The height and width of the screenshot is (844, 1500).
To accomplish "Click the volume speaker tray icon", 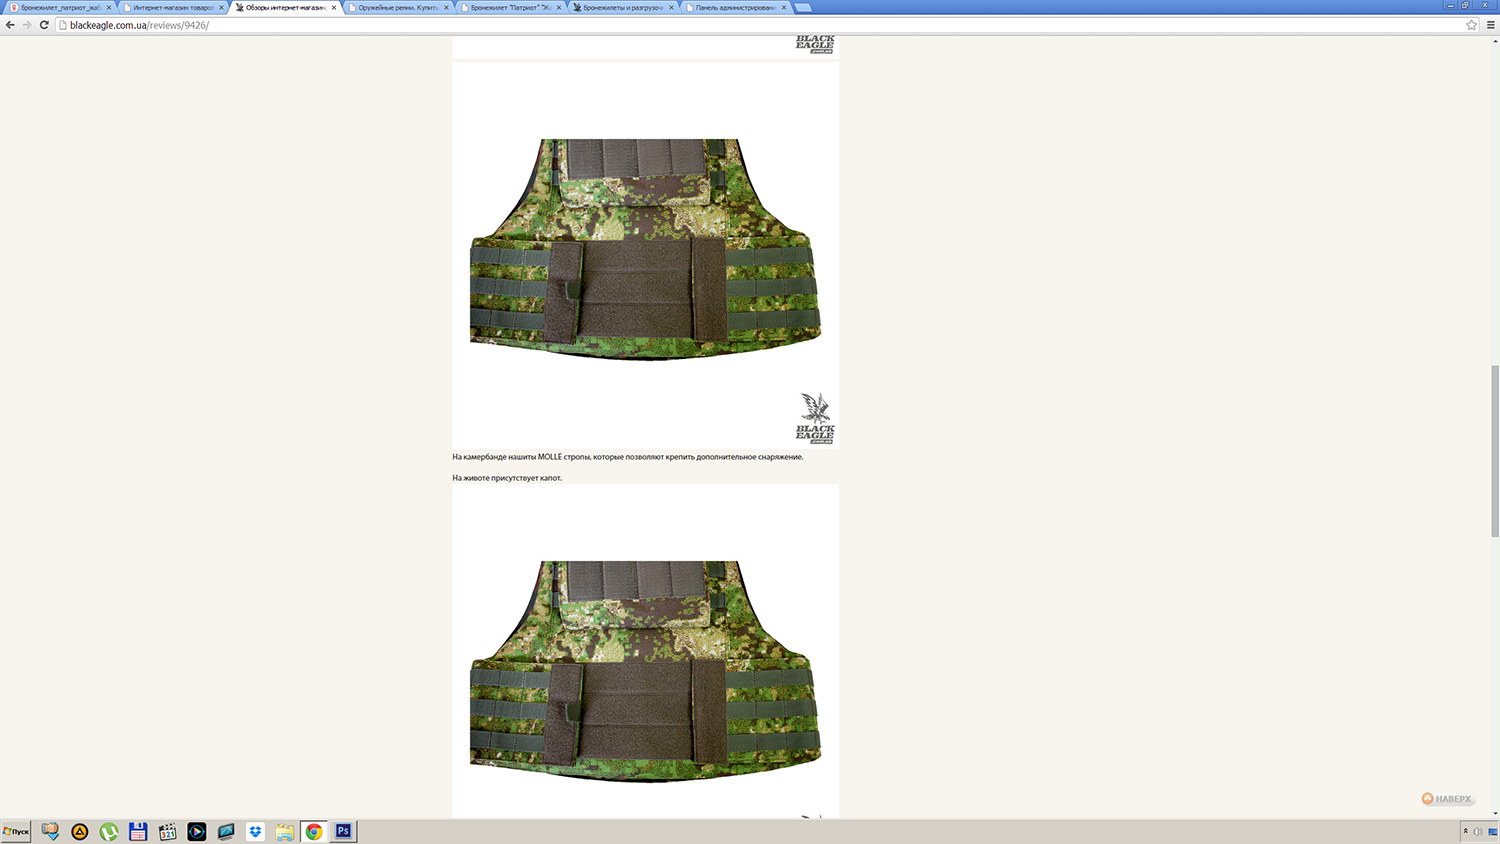I will (1478, 832).
